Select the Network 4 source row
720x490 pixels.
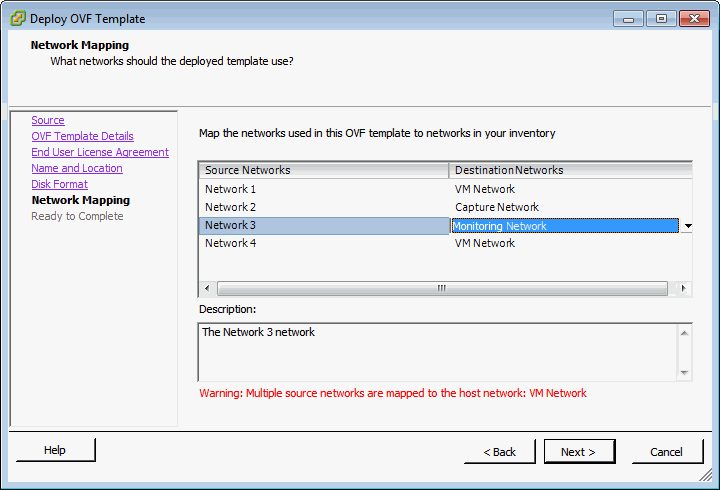coord(231,243)
